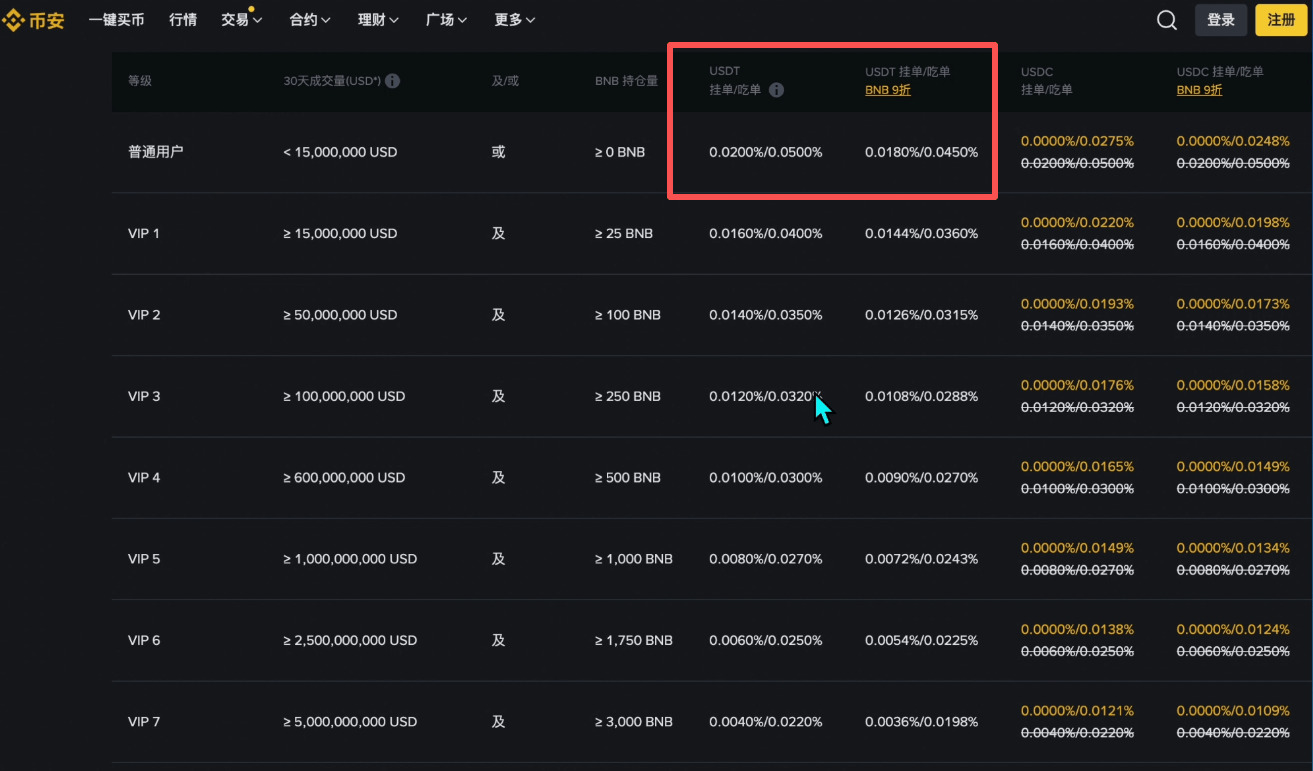Open the BNB 9折 link under USDT column
Screen dimensions: 1313x771
click(x=887, y=89)
